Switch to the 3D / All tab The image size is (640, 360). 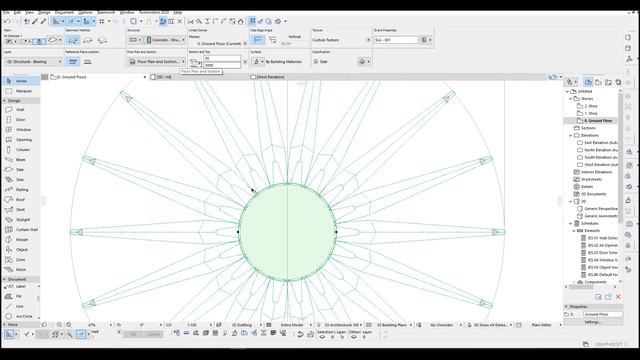198,77
